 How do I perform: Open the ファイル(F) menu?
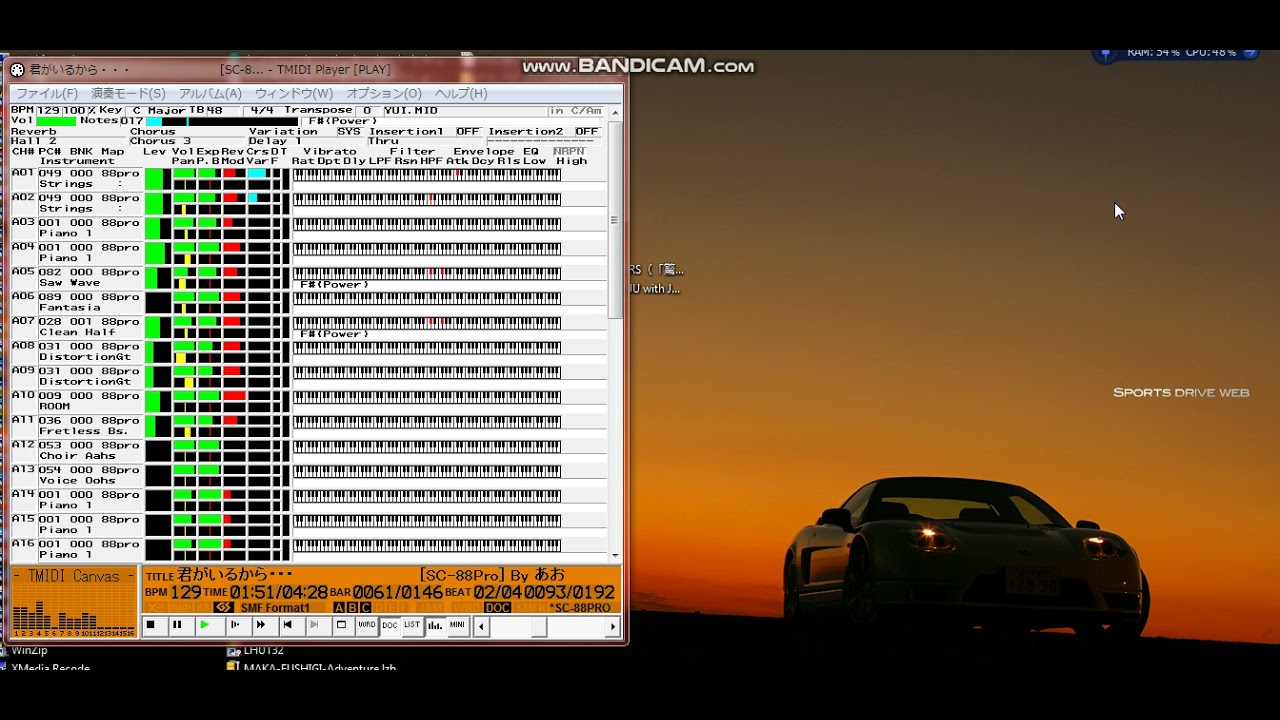(x=46, y=93)
